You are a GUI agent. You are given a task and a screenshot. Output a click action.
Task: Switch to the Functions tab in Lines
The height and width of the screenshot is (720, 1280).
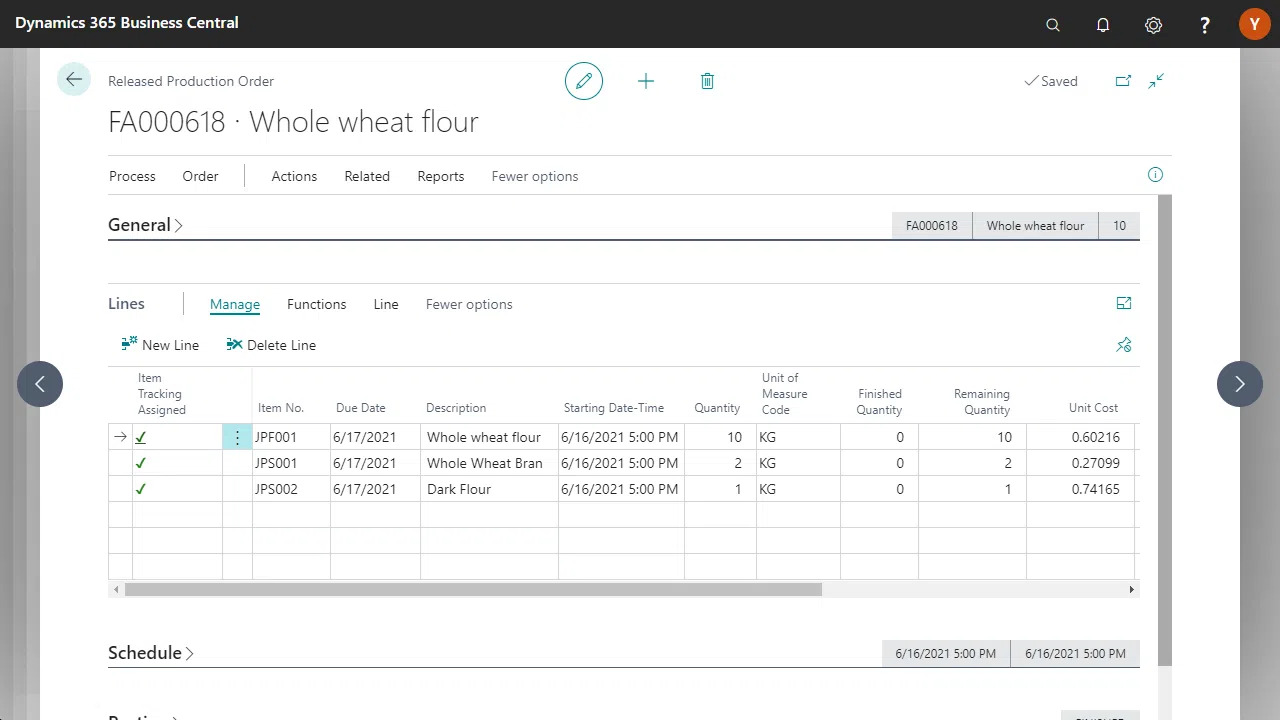point(316,304)
